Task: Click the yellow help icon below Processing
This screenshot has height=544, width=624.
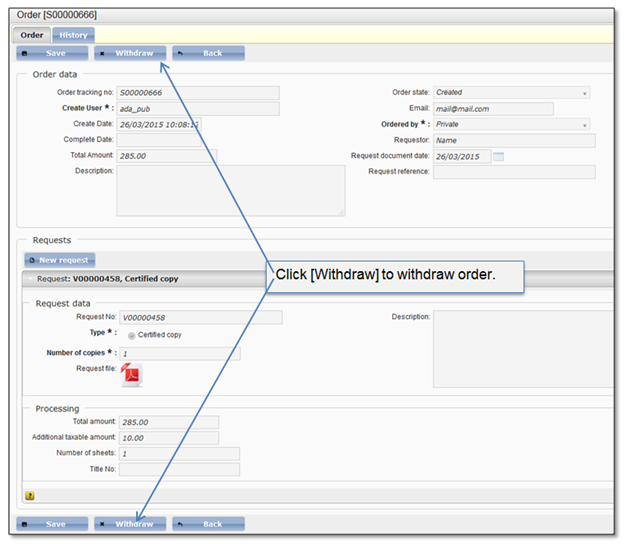Action: click(30, 494)
